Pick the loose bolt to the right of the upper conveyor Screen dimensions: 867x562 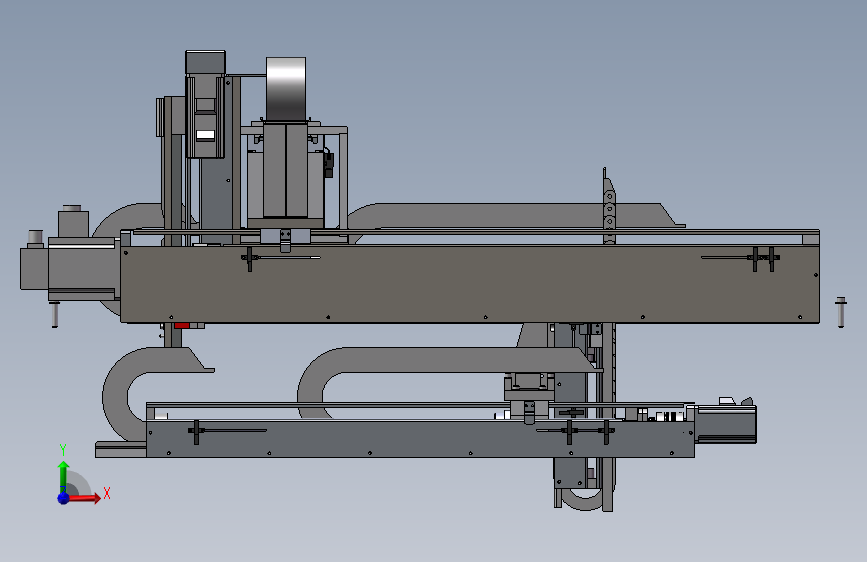pyautogui.click(x=841, y=312)
